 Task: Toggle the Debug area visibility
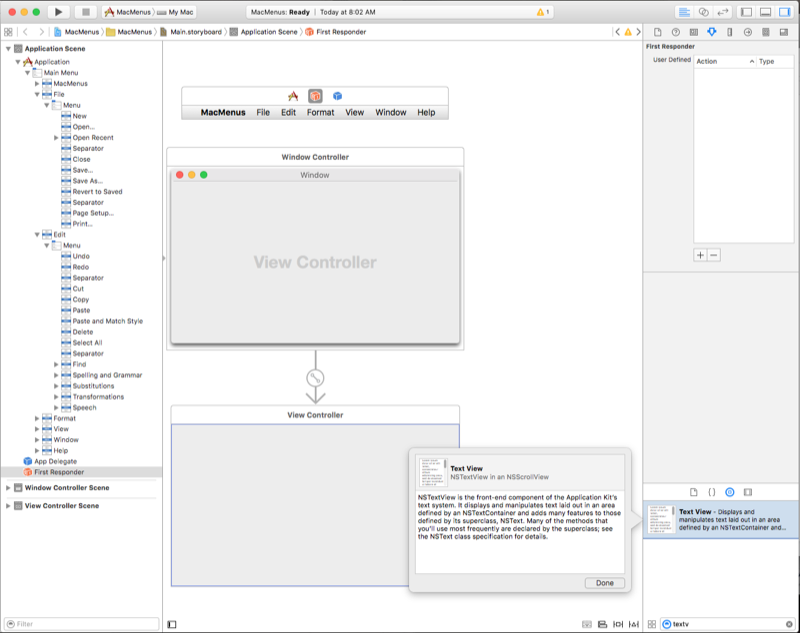764,12
